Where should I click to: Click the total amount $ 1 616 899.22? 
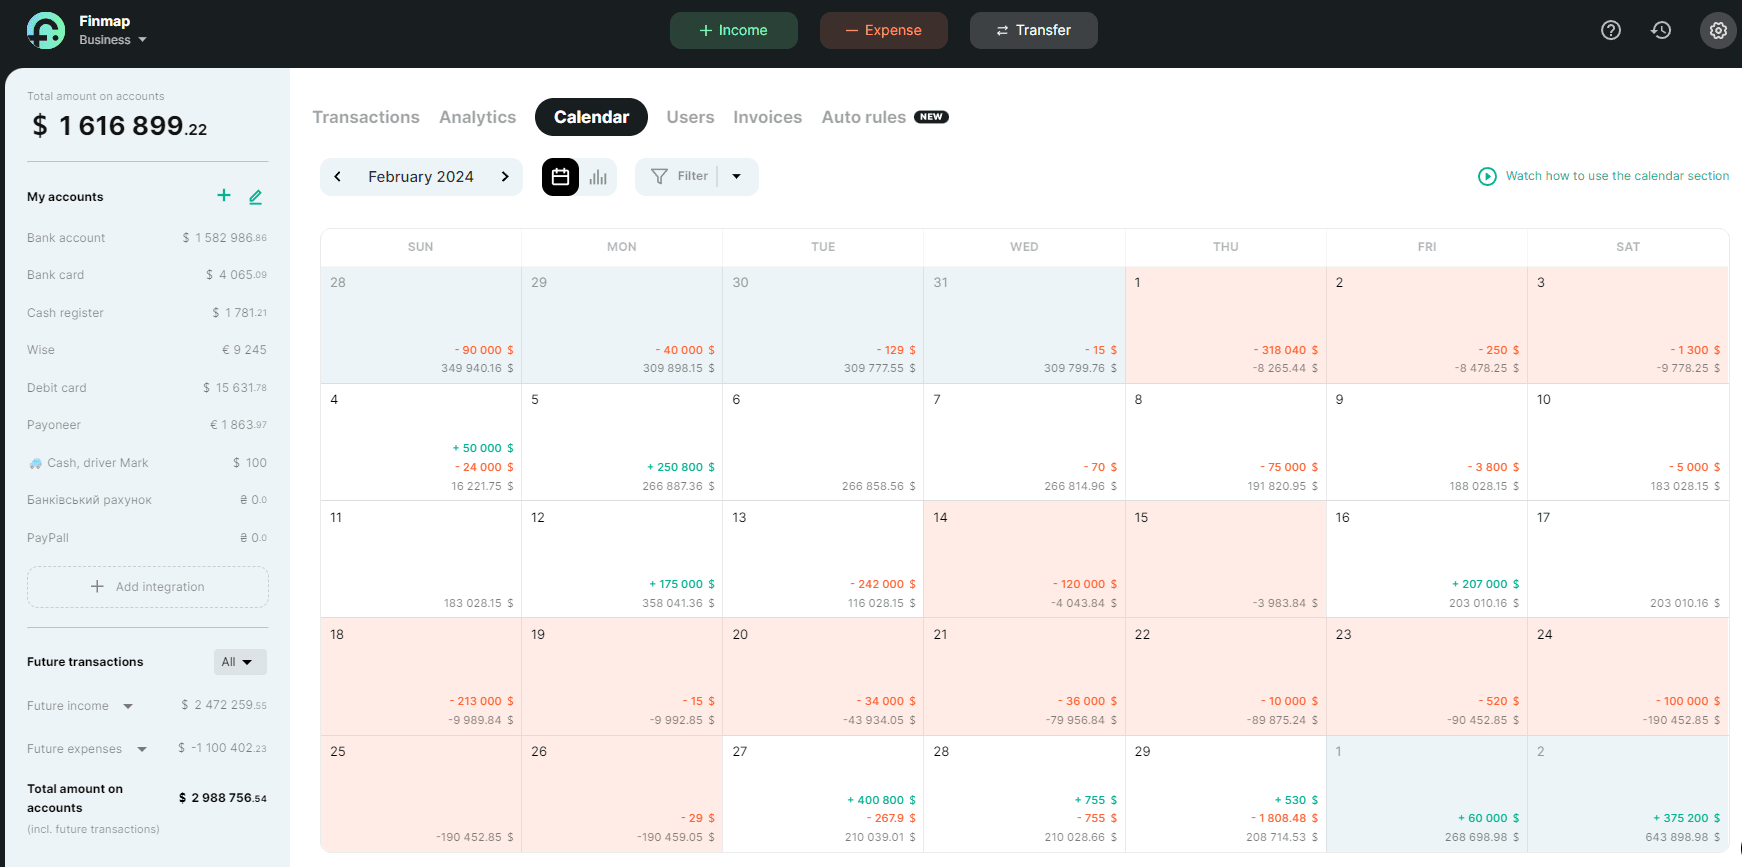pos(120,126)
